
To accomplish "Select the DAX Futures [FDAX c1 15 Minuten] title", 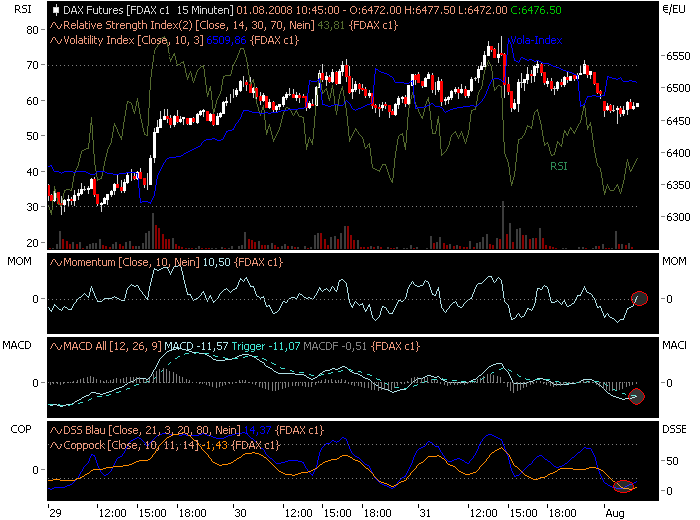I will pyautogui.click(x=148, y=10).
